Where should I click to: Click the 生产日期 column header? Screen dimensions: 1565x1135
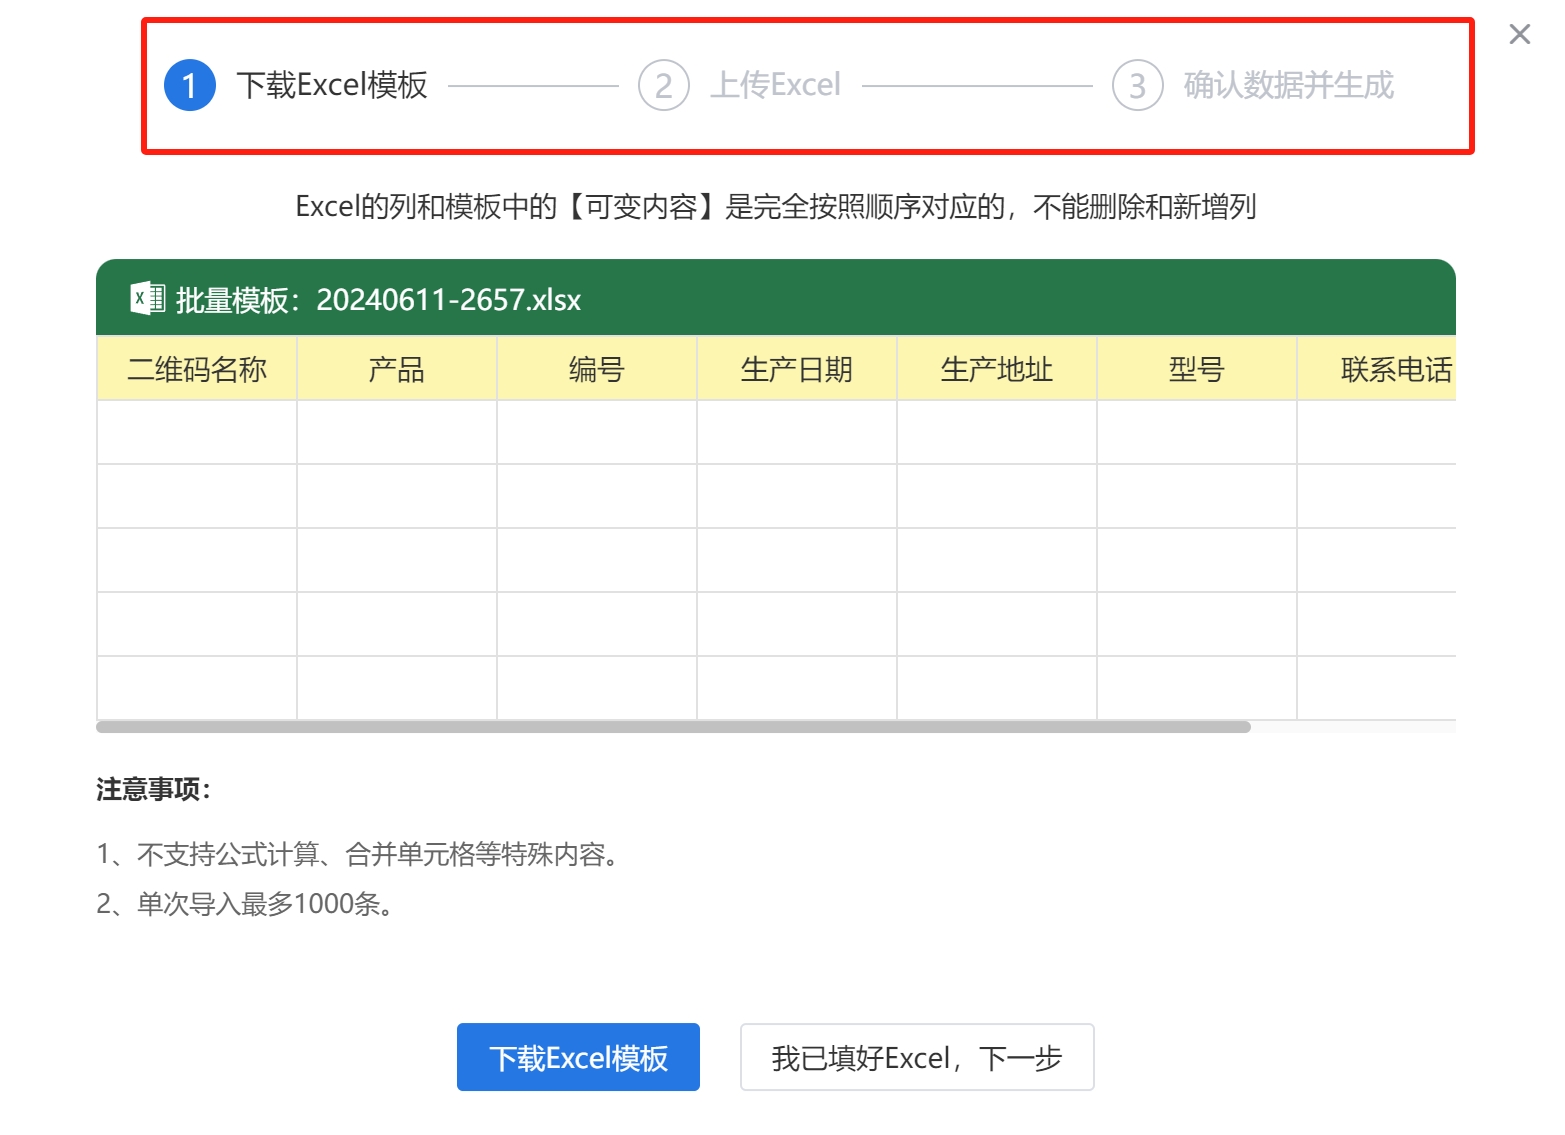coord(797,370)
